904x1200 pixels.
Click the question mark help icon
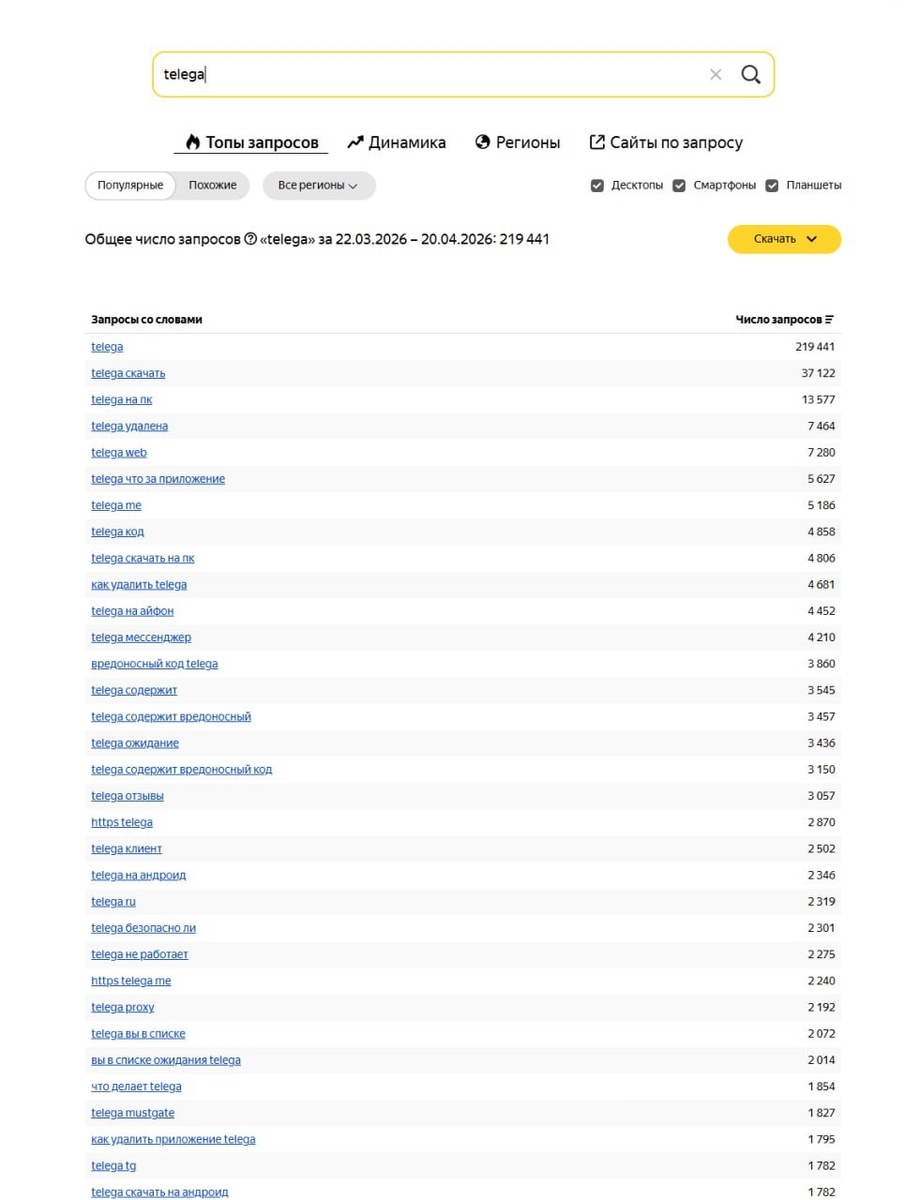pyautogui.click(x=250, y=239)
